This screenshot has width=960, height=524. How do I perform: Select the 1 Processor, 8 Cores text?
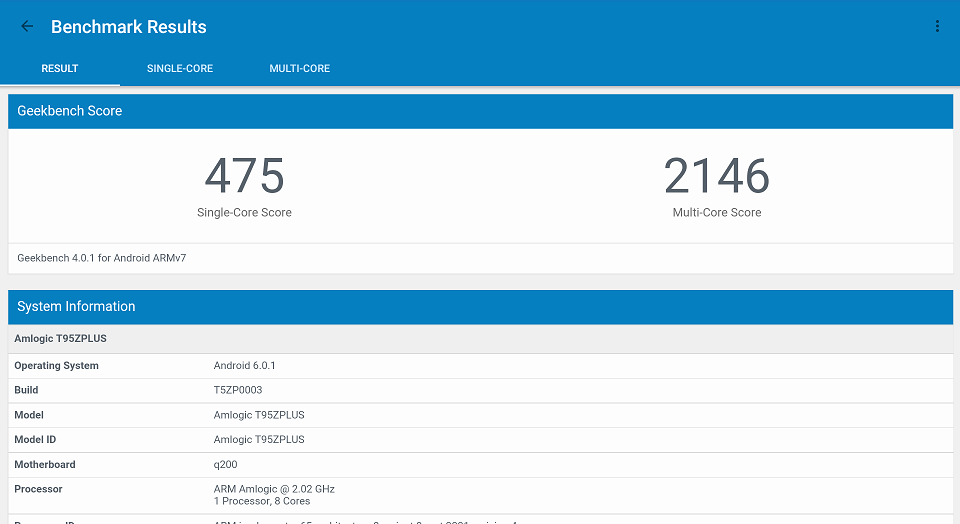click(x=262, y=501)
